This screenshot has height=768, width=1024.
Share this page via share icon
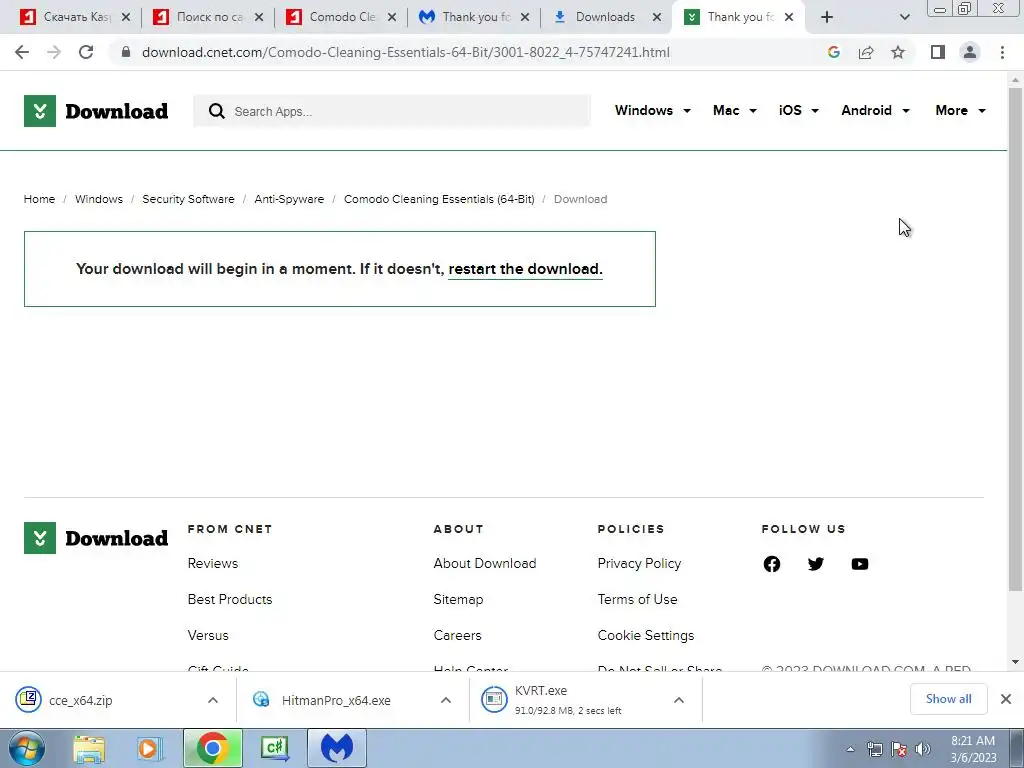pyautogui.click(x=866, y=52)
